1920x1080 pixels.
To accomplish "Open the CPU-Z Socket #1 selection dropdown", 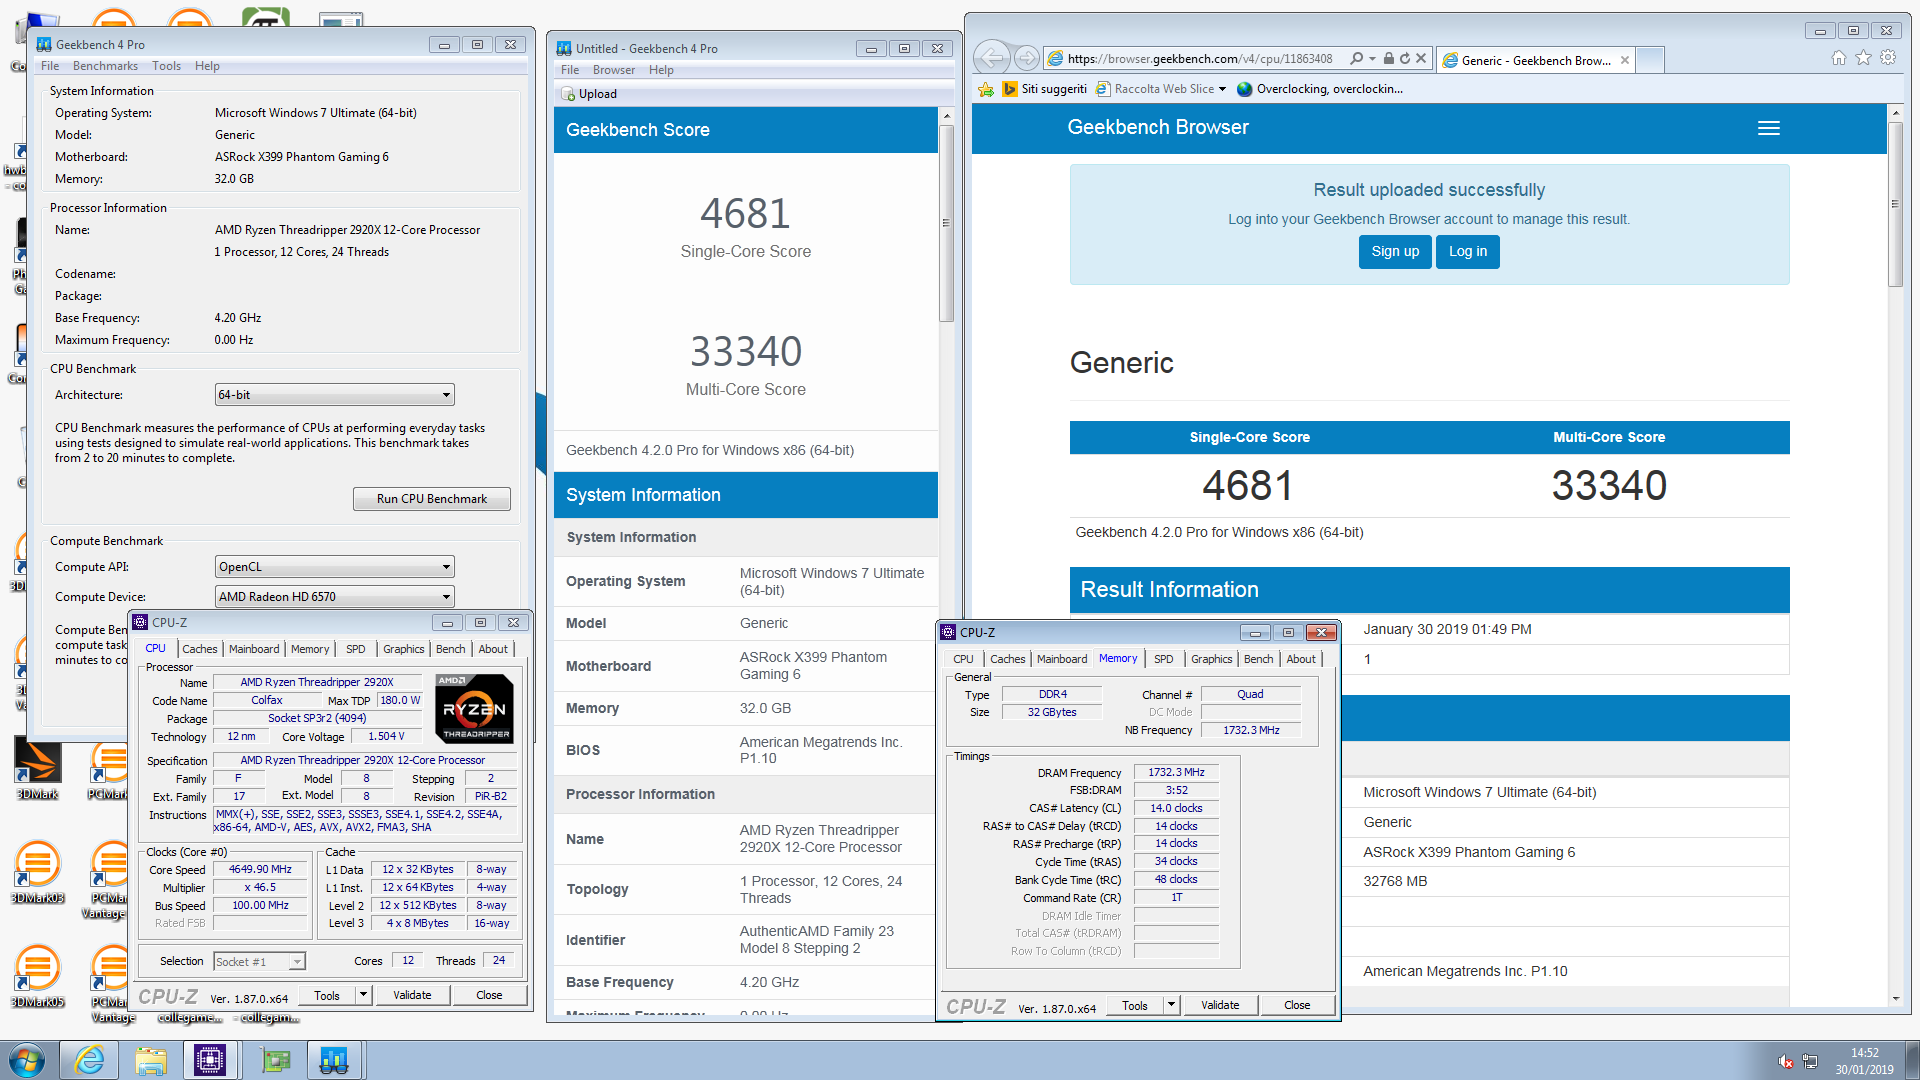I will (260, 962).
